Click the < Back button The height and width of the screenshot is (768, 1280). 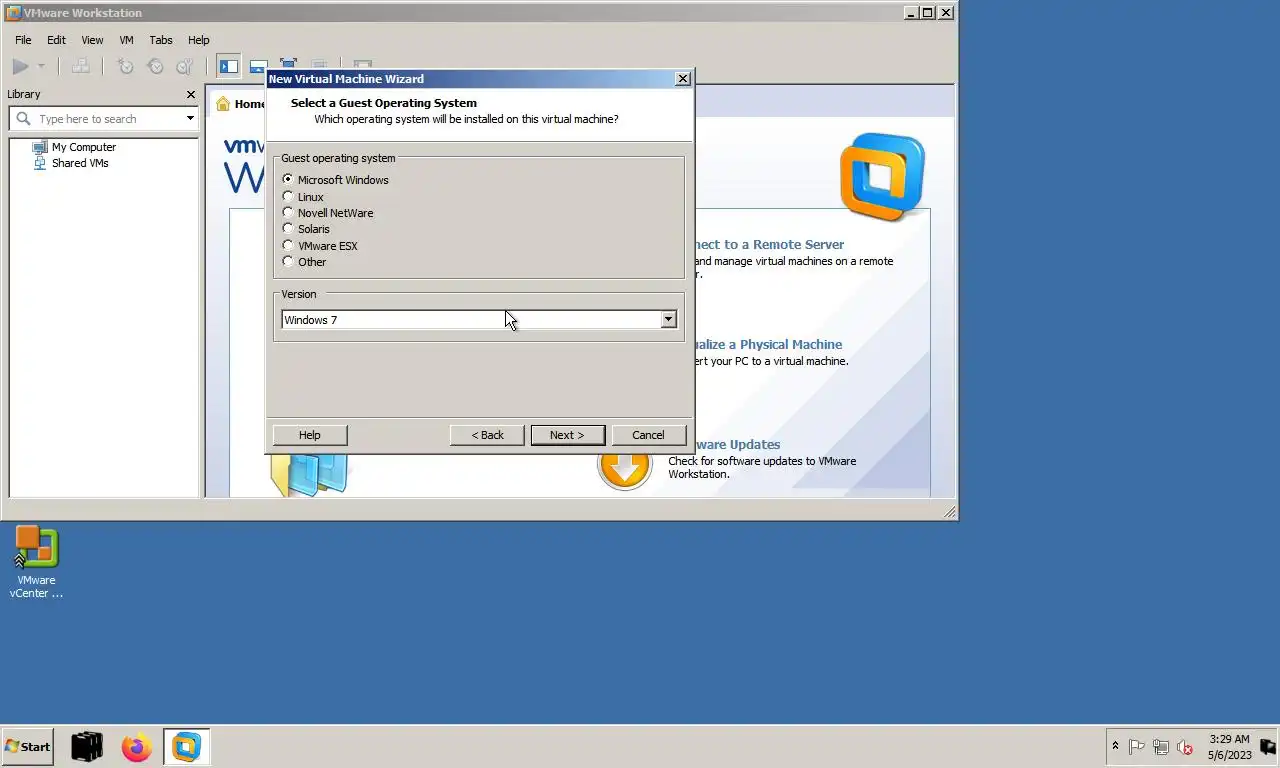point(487,435)
